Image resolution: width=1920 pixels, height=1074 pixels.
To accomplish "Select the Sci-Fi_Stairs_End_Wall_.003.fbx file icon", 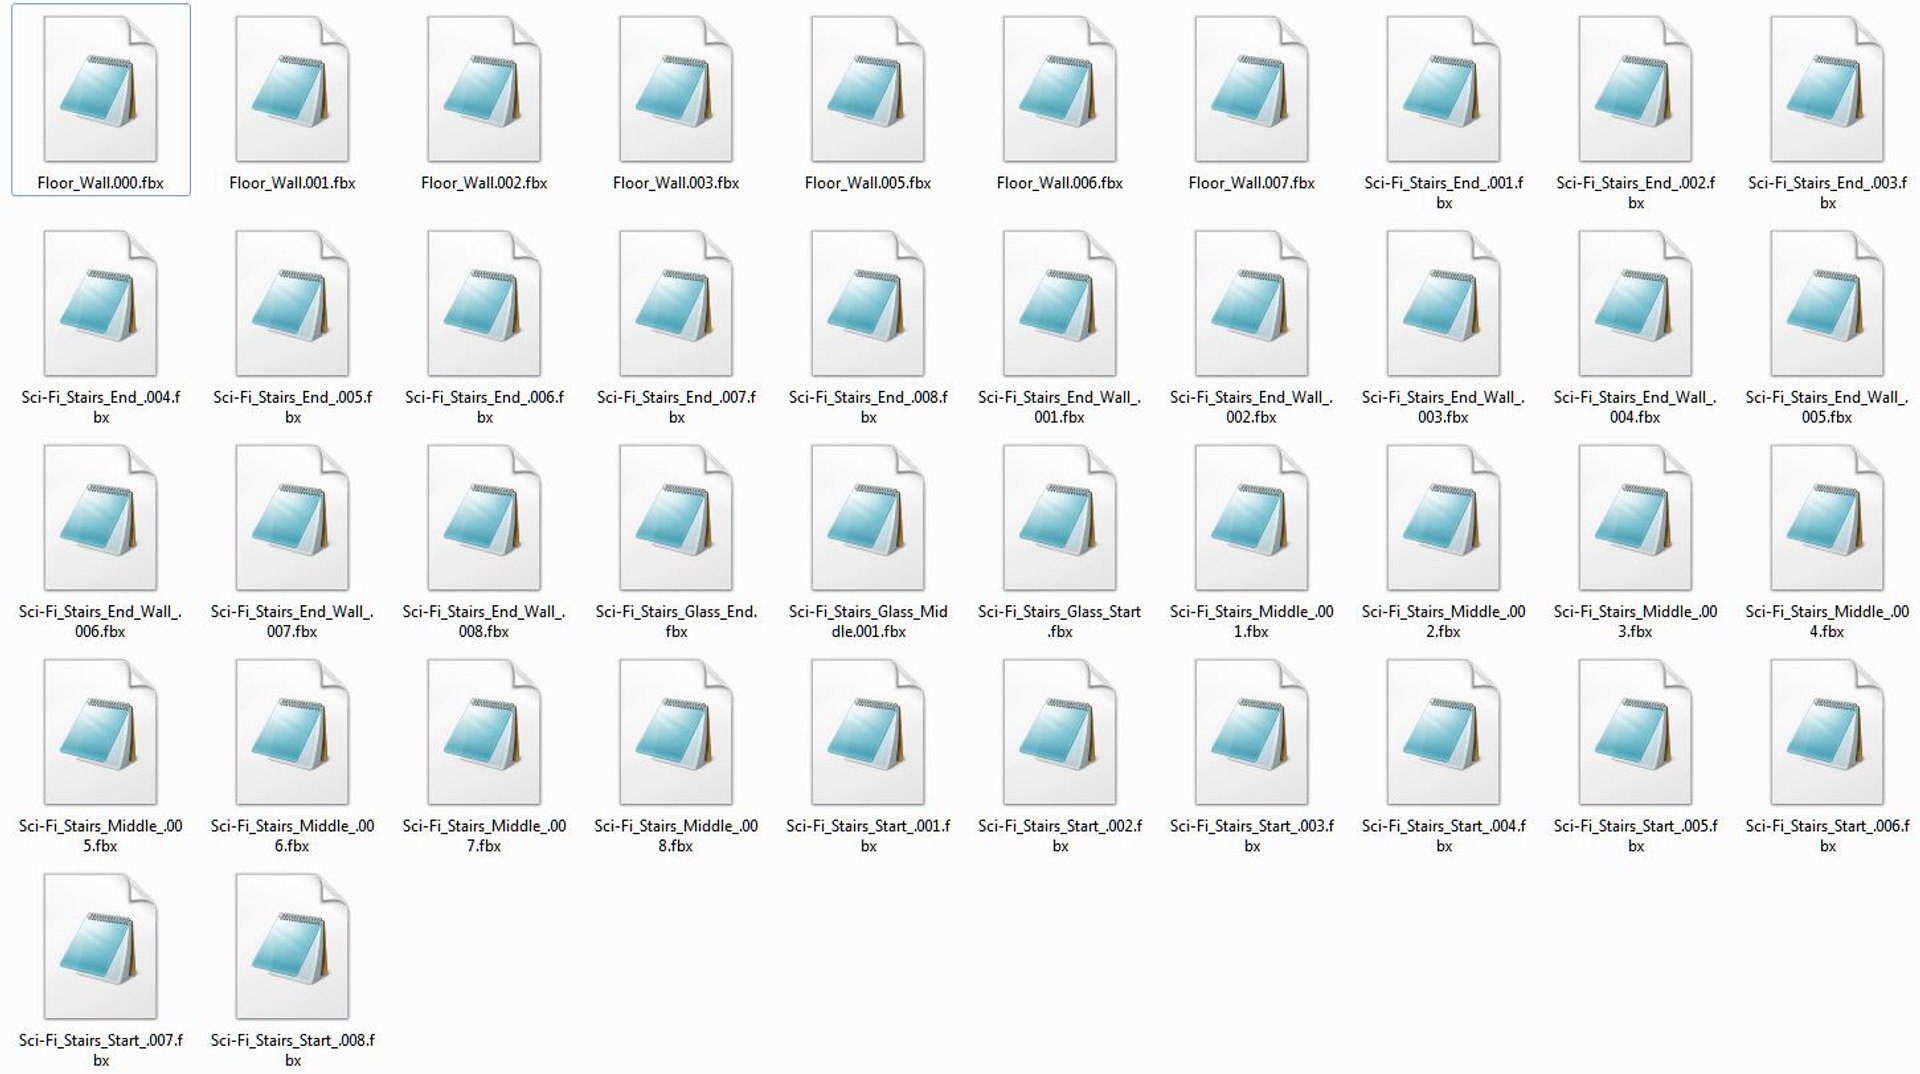I will (x=1444, y=303).
